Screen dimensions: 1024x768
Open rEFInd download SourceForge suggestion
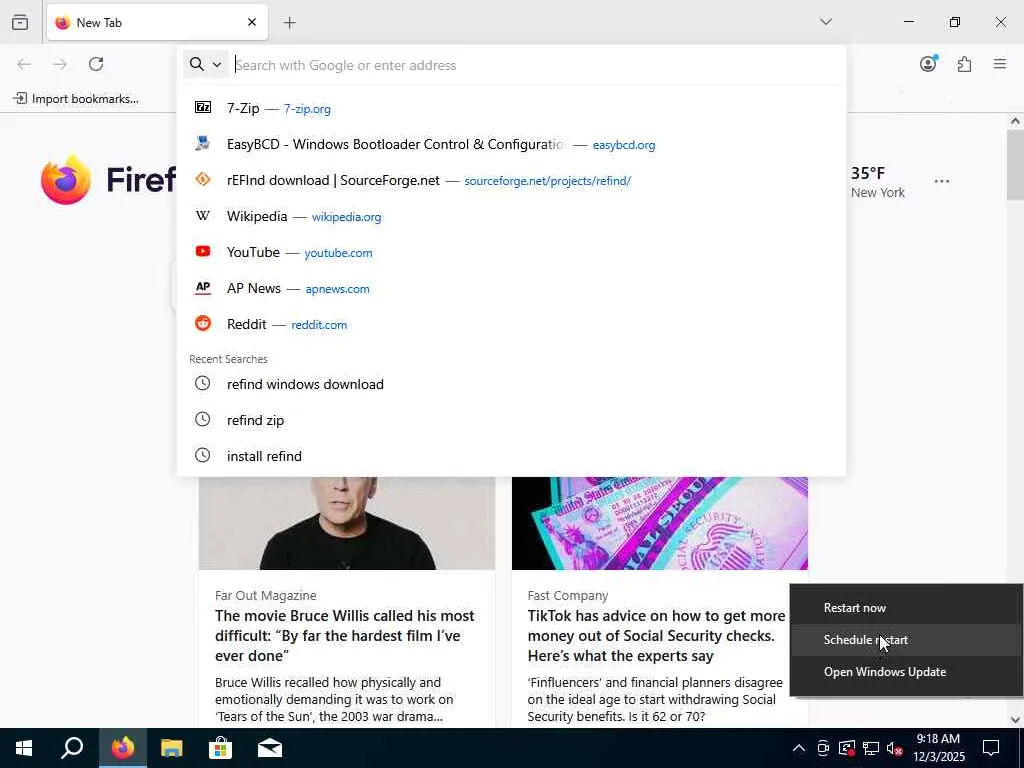(511, 180)
